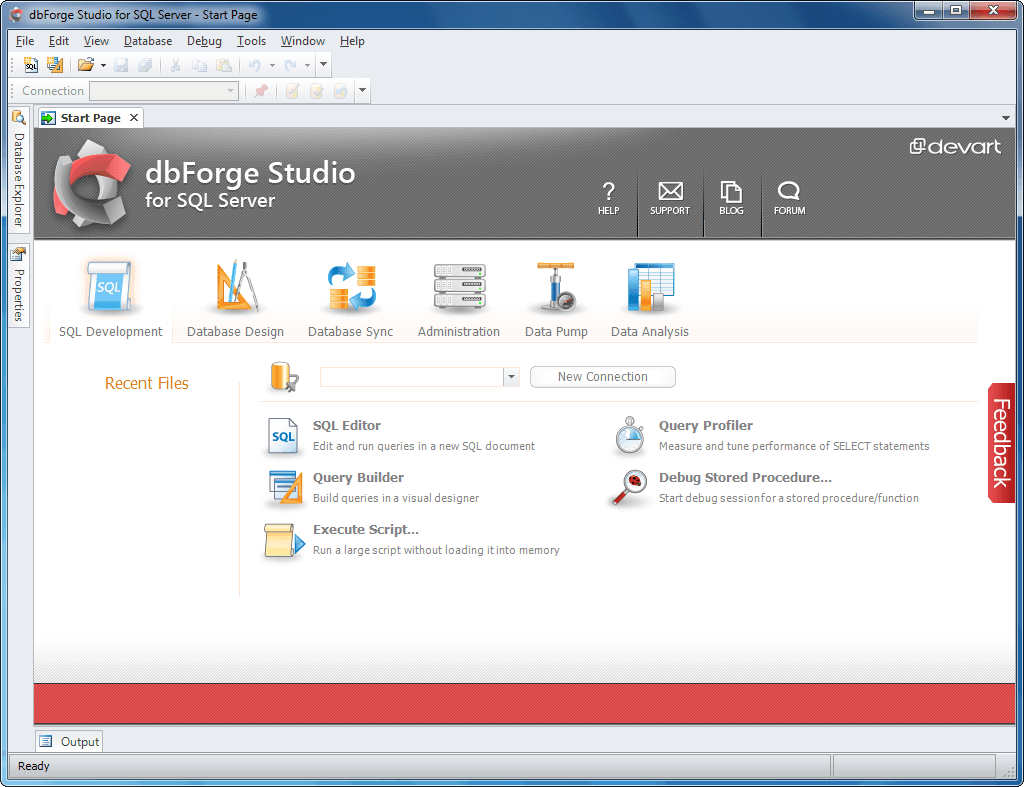Image resolution: width=1024 pixels, height=787 pixels.
Task: Click the database refresh rollback icon
Action: pos(340,91)
